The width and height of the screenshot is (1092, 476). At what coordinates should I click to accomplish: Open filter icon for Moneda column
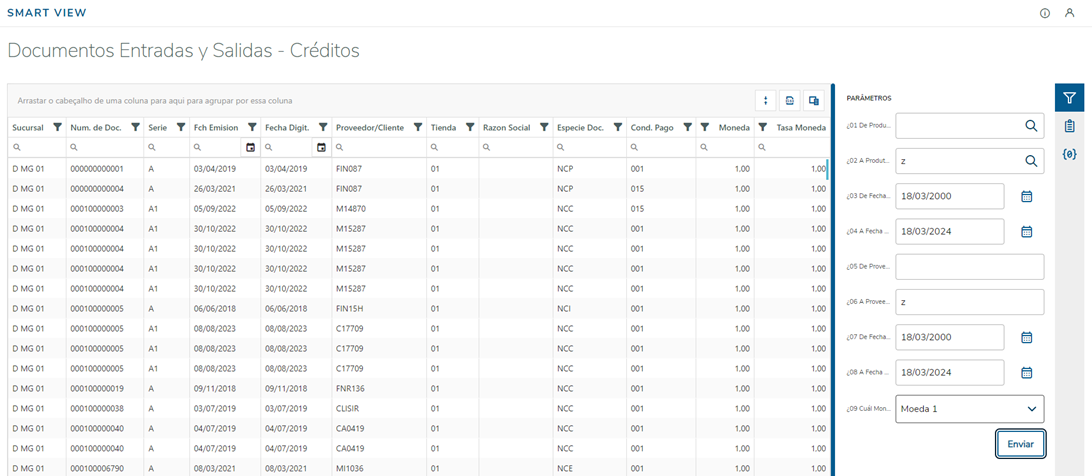click(x=705, y=128)
